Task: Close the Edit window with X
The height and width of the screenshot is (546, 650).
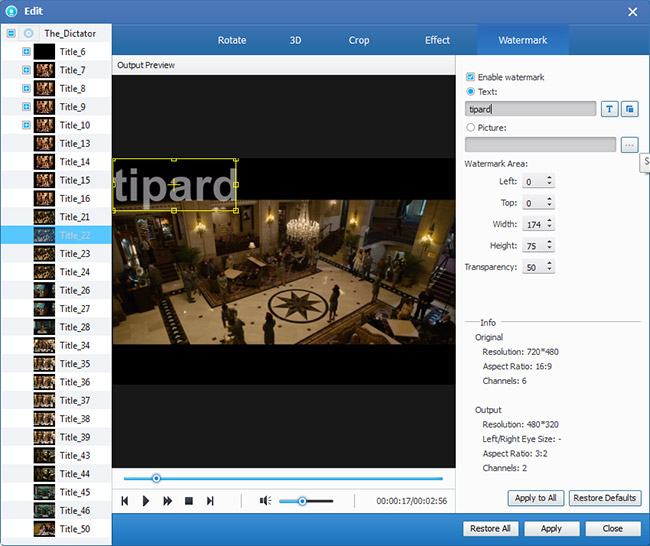Action: point(633,12)
